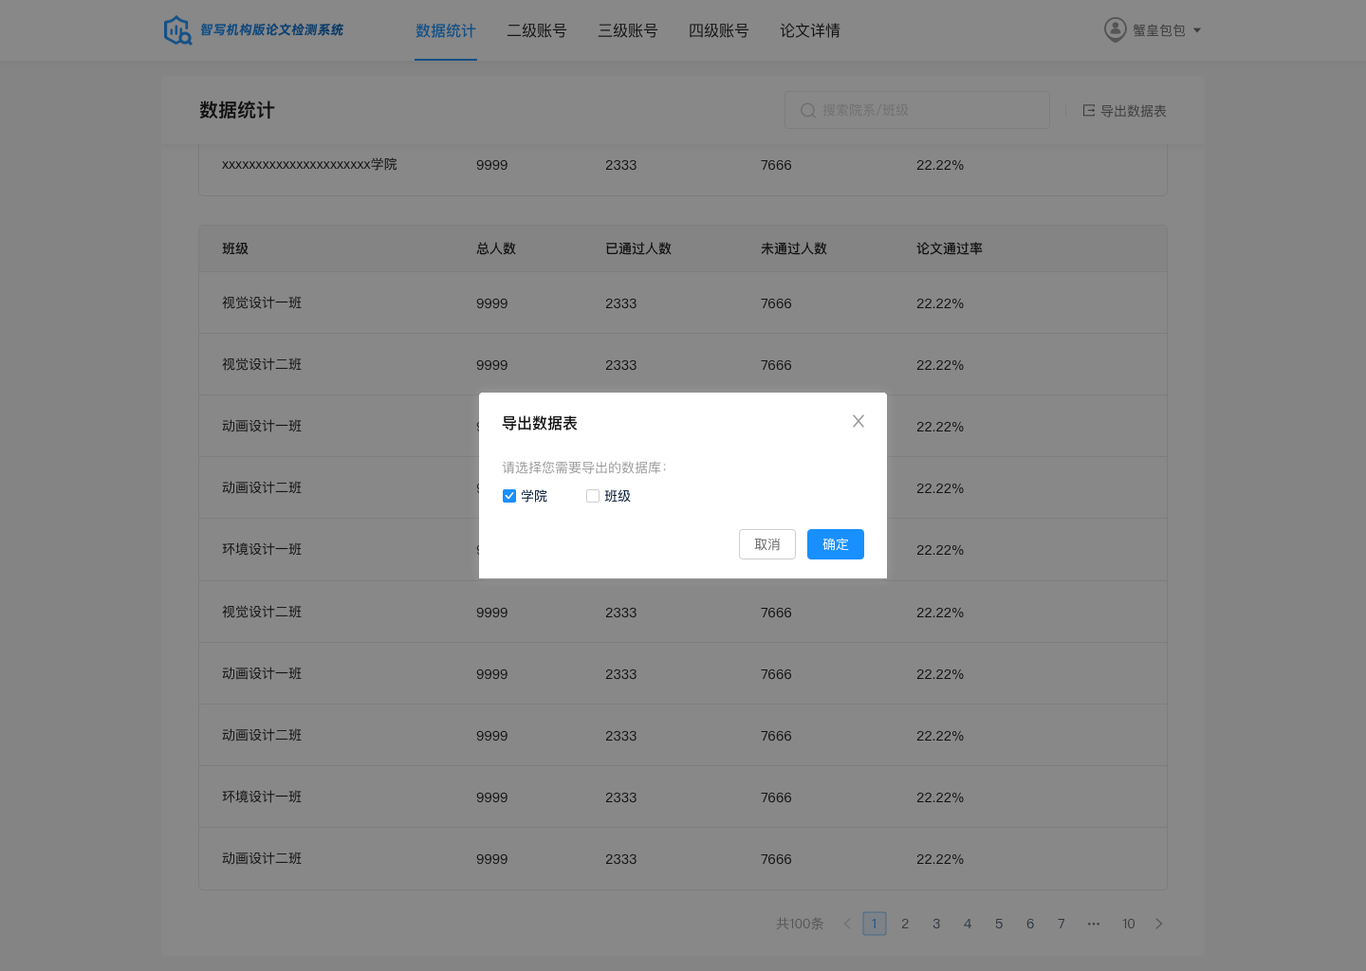1366x971 pixels.
Task: Click the 数据统计 page heading
Action: click(237, 110)
